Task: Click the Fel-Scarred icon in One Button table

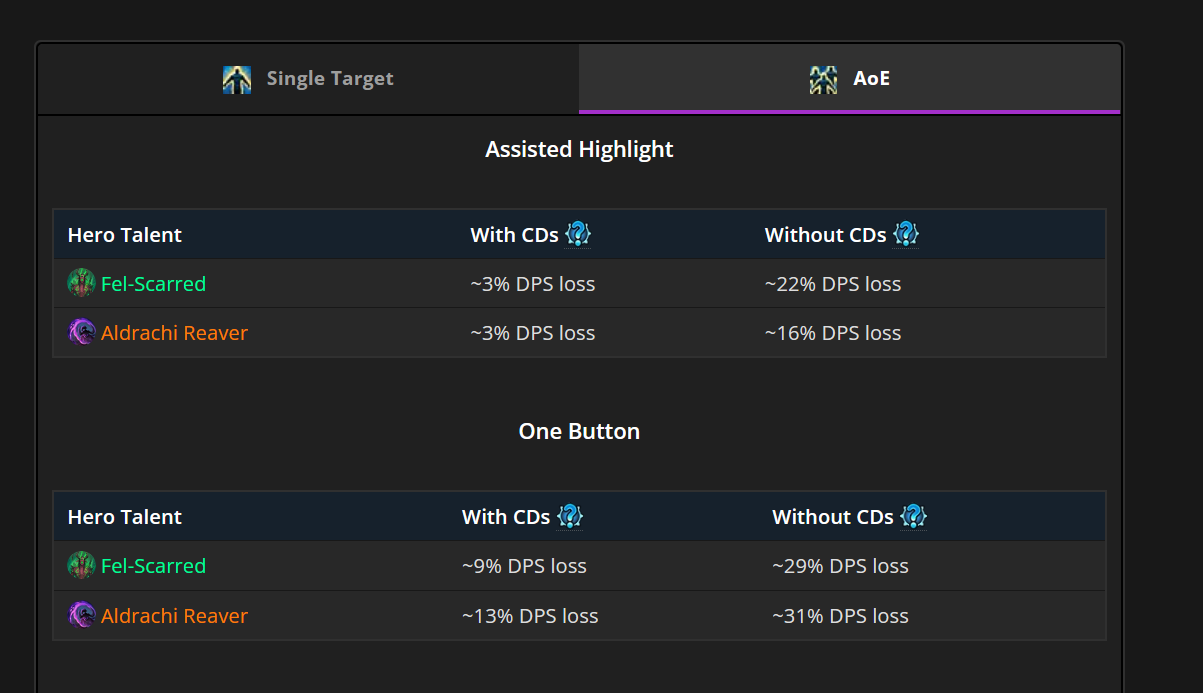Action: pyautogui.click(x=81, y=566)
